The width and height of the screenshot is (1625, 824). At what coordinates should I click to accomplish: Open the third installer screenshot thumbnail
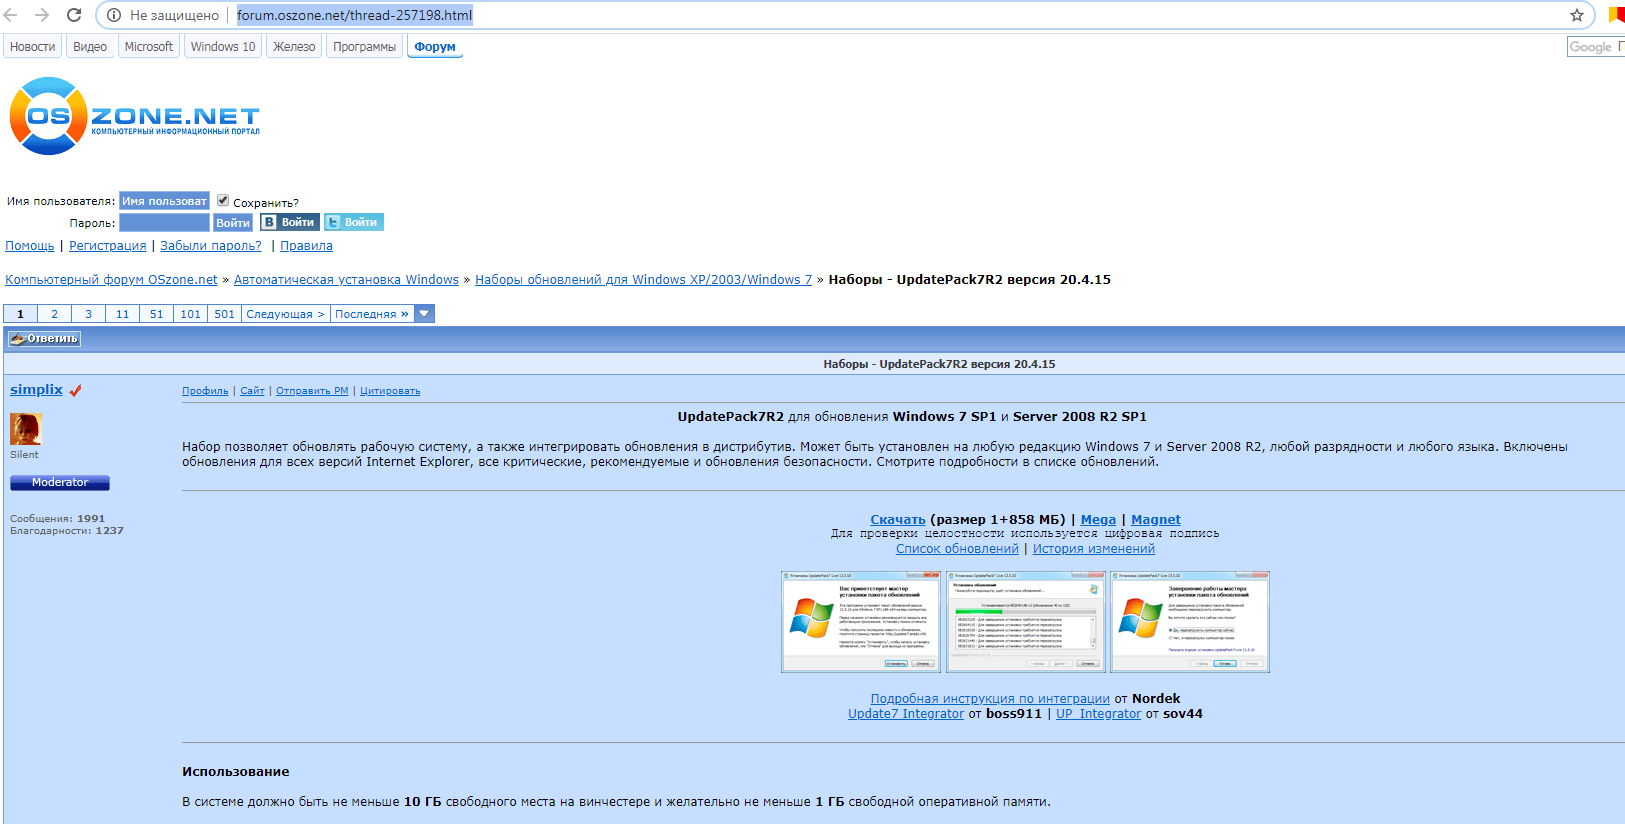[x=1190, y=621]
